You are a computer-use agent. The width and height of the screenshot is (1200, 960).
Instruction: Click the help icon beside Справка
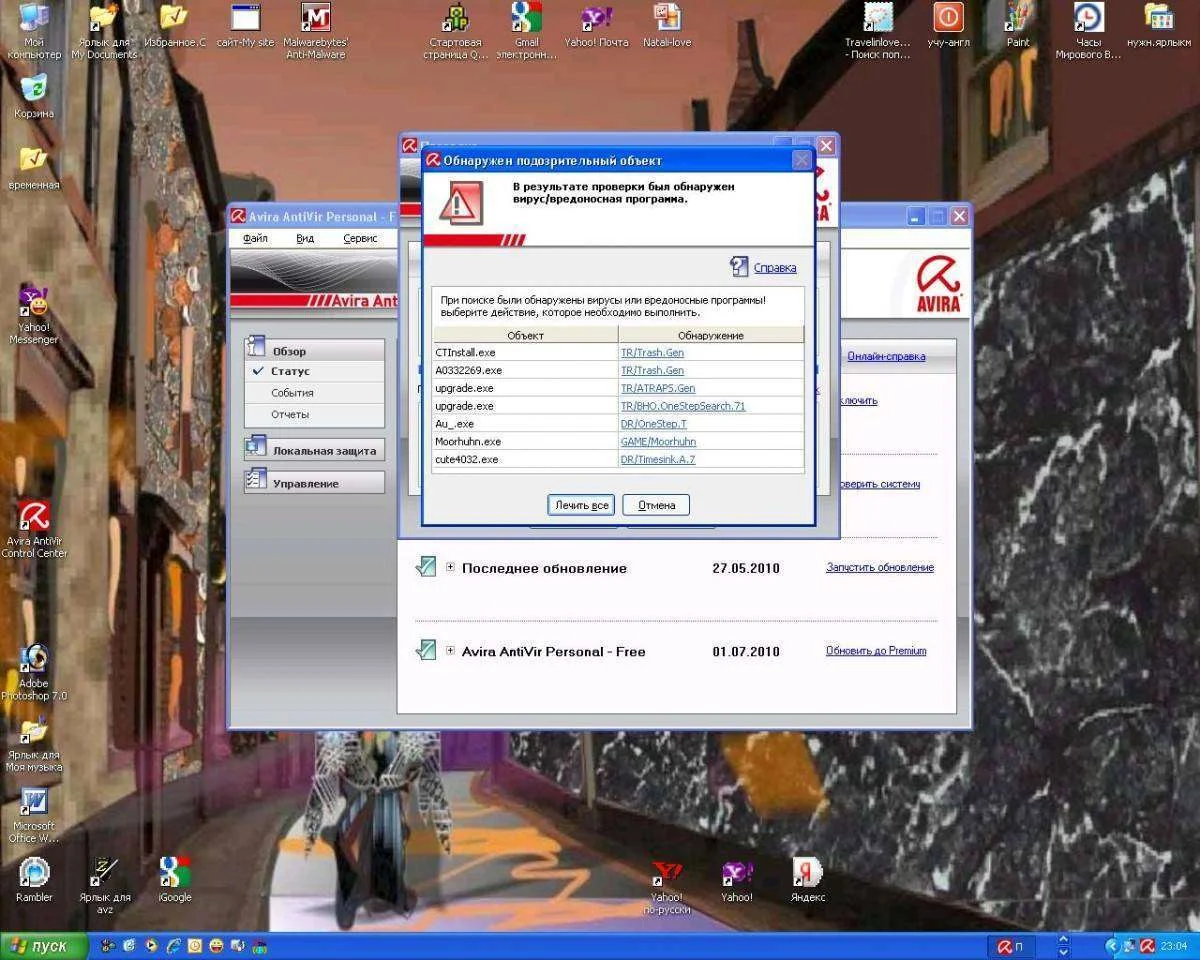coord(739,266)
